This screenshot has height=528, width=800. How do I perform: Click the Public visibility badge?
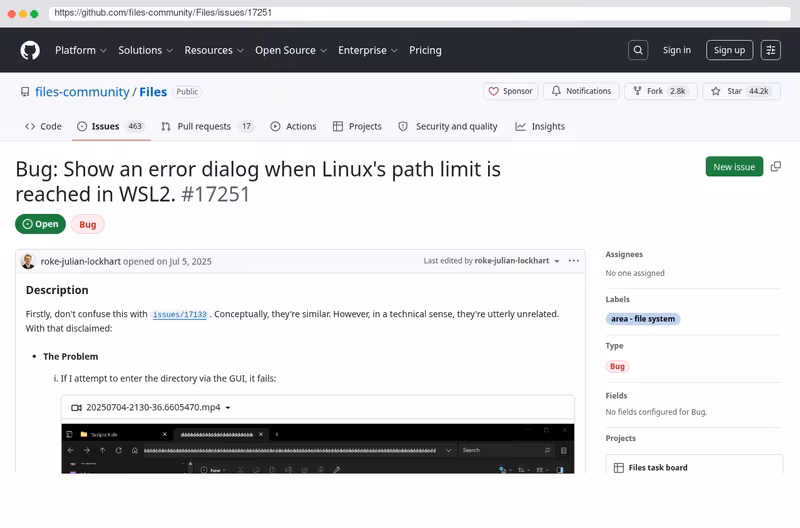[187, 92]
